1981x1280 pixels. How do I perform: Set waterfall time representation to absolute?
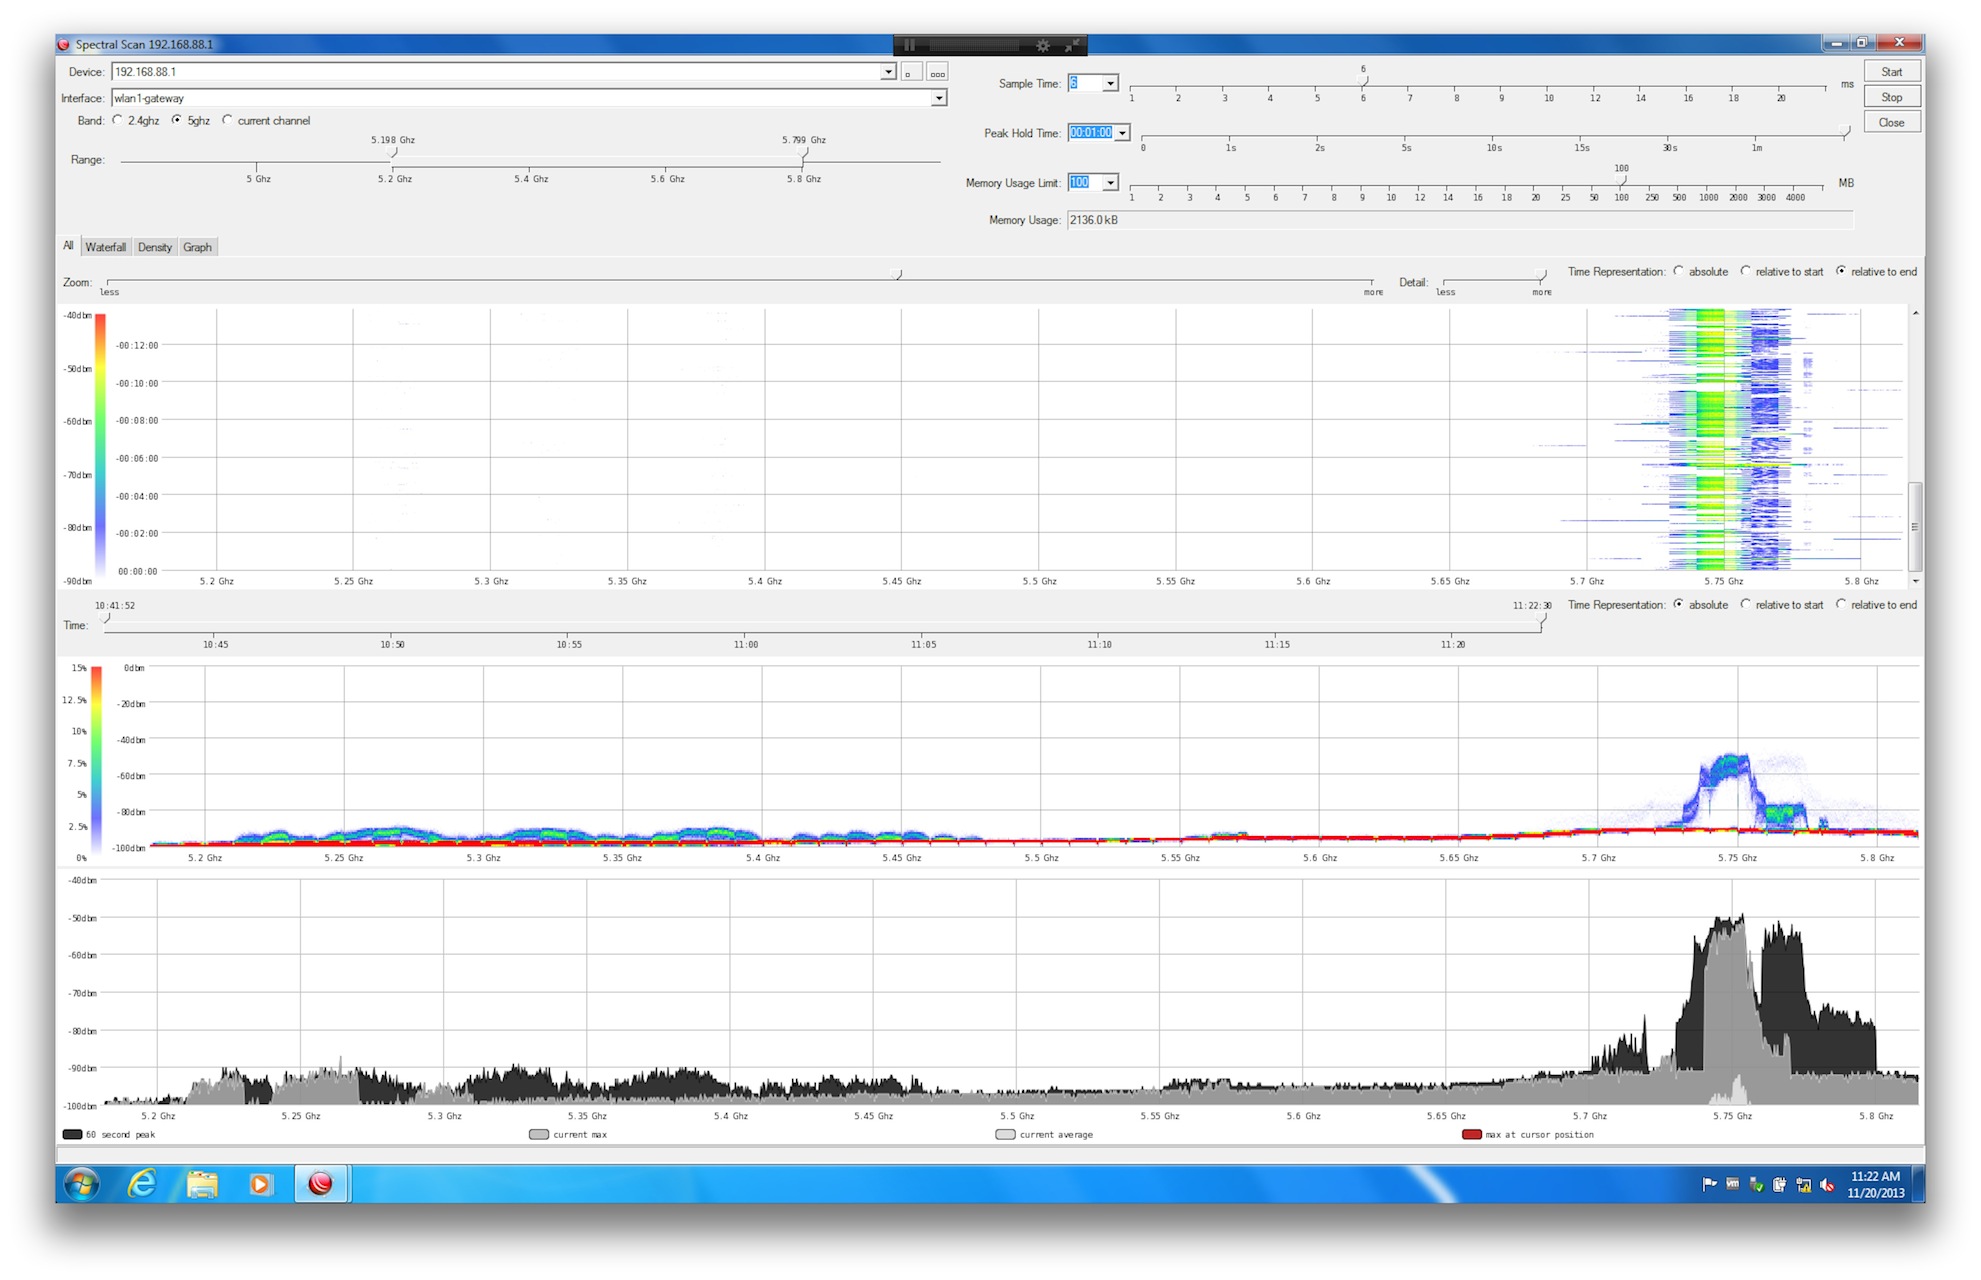pyautogui.click(x=1679, y=271)
